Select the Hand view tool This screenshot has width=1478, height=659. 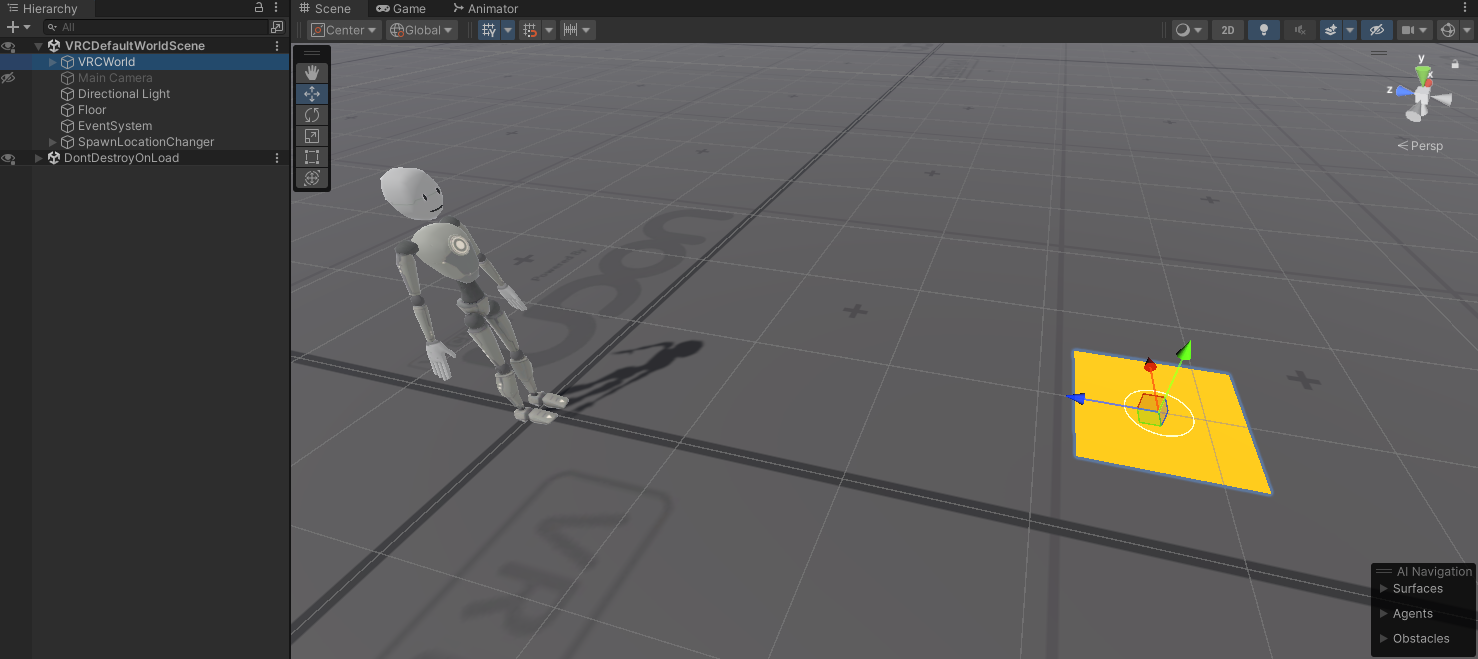pos(312,72)
